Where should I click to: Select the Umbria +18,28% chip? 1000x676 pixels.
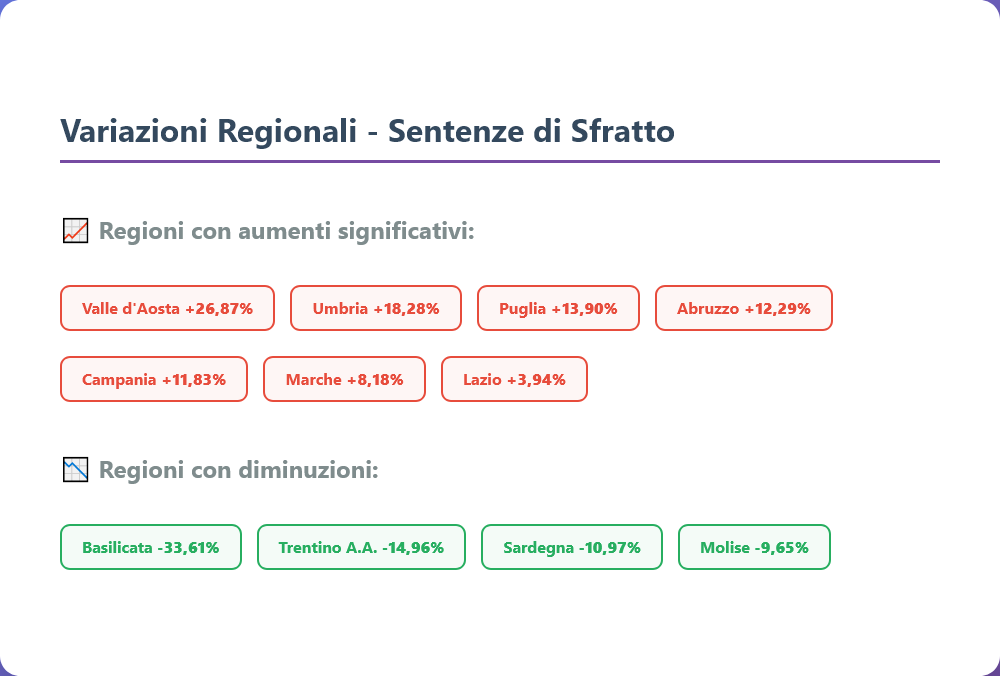click(x=376, y=308)
